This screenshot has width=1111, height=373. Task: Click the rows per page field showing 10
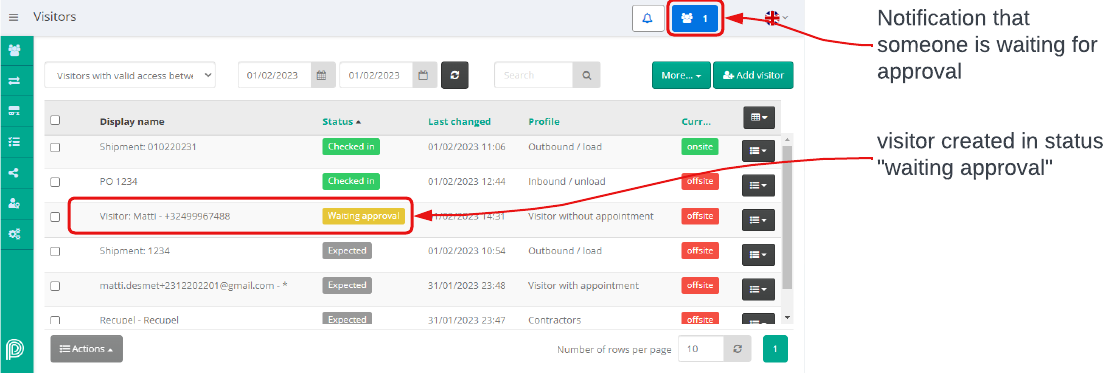[701, 349]
